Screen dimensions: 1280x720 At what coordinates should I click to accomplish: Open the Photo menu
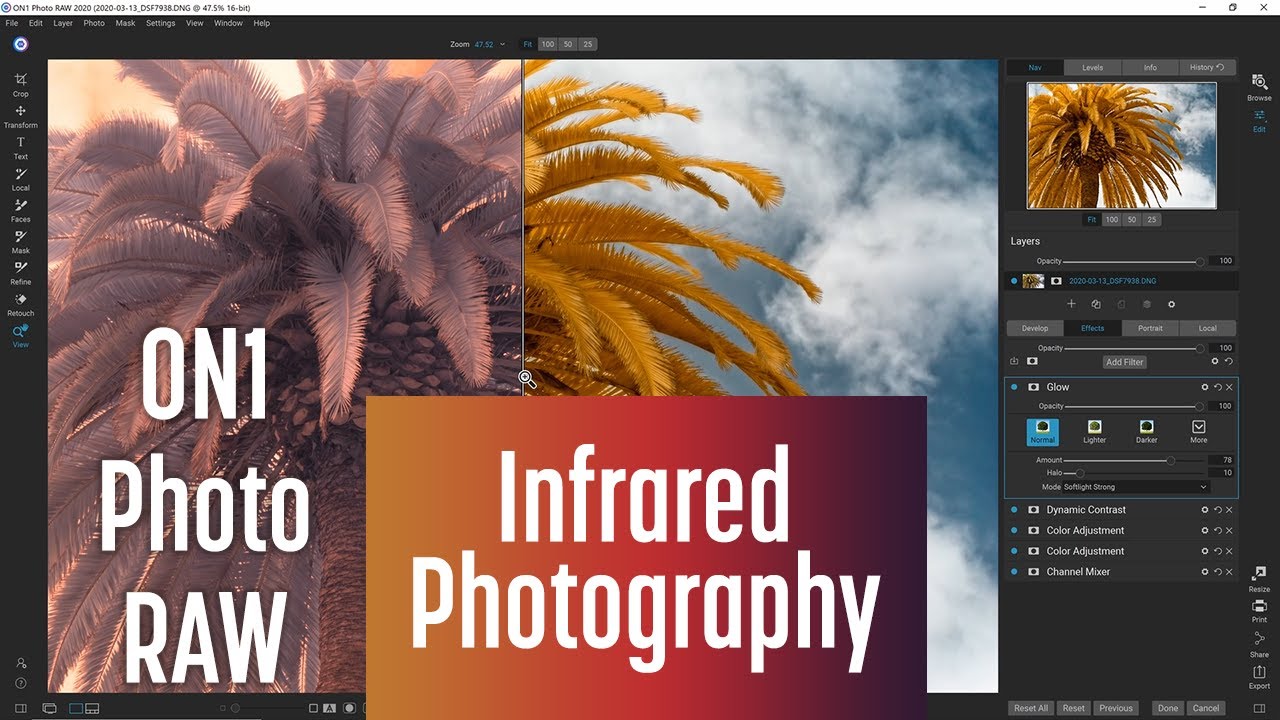(94, 23)
